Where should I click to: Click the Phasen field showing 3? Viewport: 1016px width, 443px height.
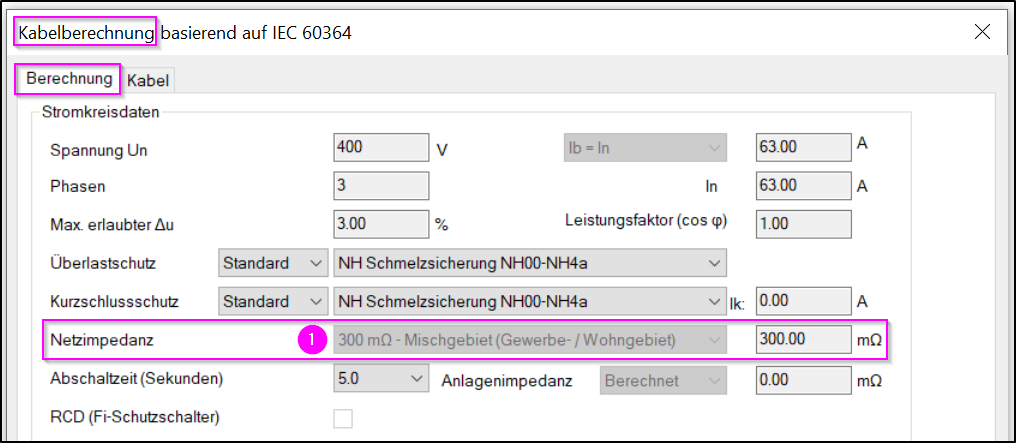(x=381, y=186)
